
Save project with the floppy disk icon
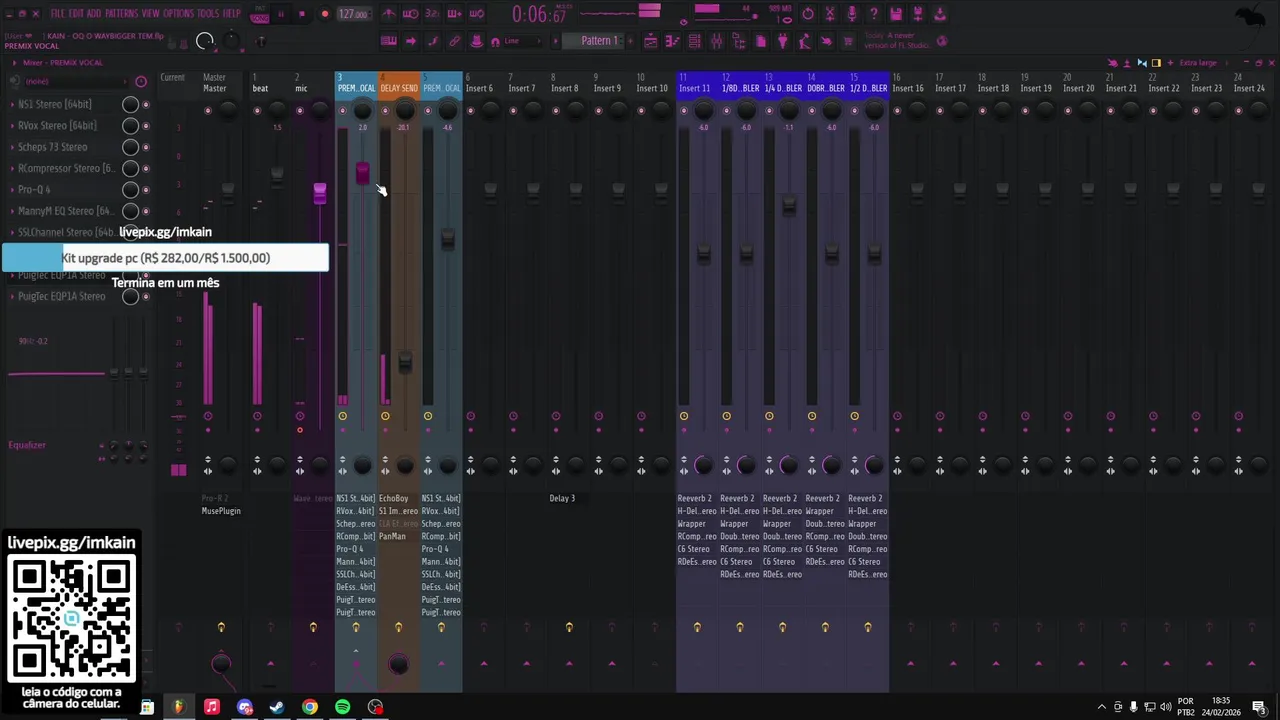point(896,14)
